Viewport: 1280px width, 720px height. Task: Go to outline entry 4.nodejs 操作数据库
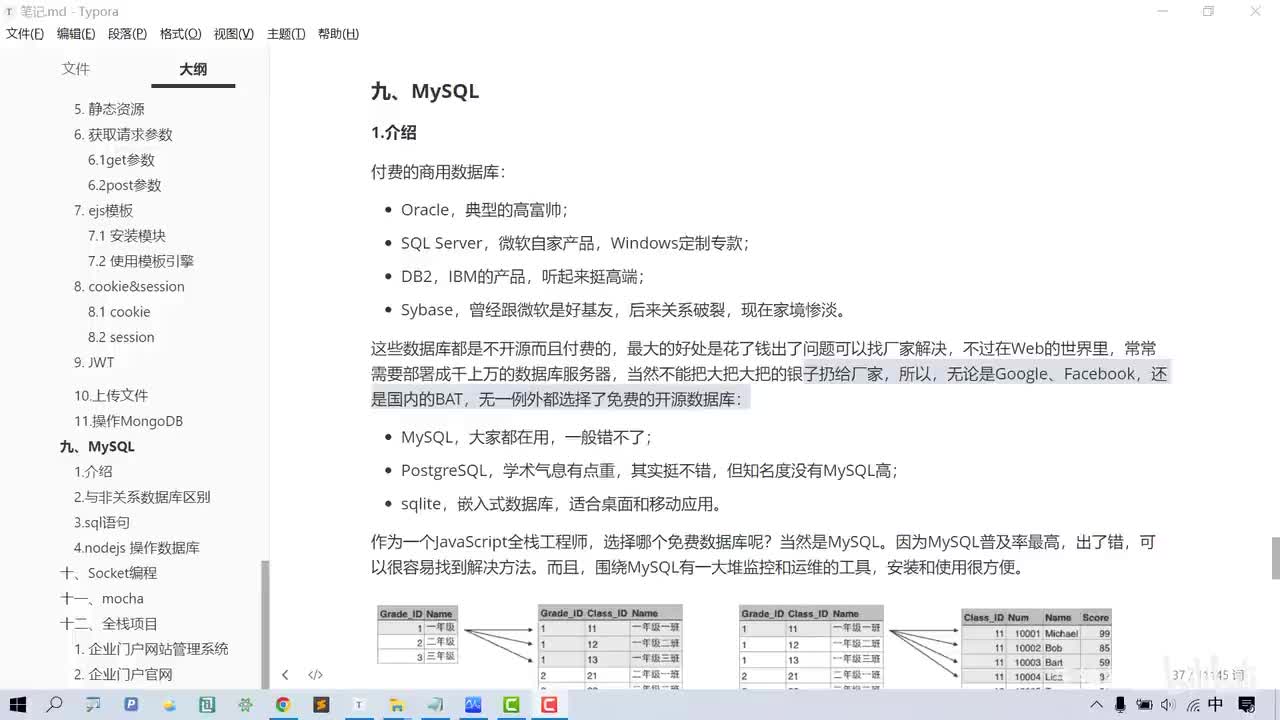point(137,548)
